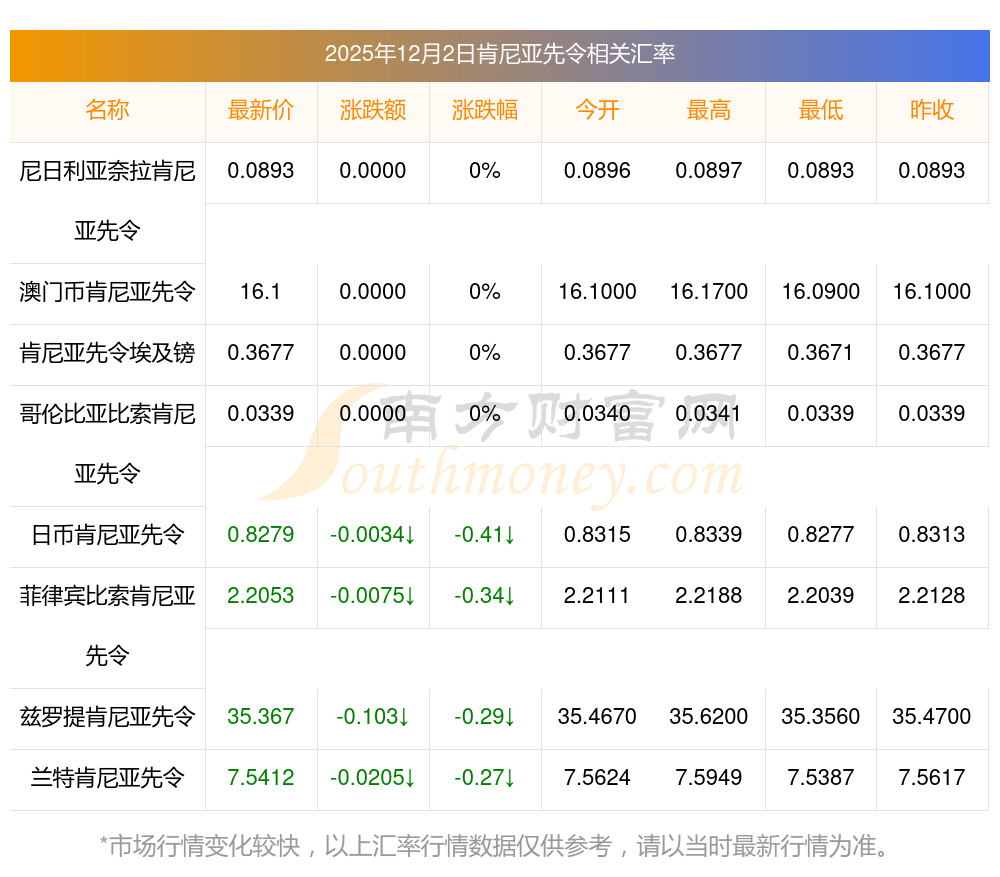1000x877 pixels.
Task: Select the 今开 column header
Action: pyautogui.click(x=597, y=110)
